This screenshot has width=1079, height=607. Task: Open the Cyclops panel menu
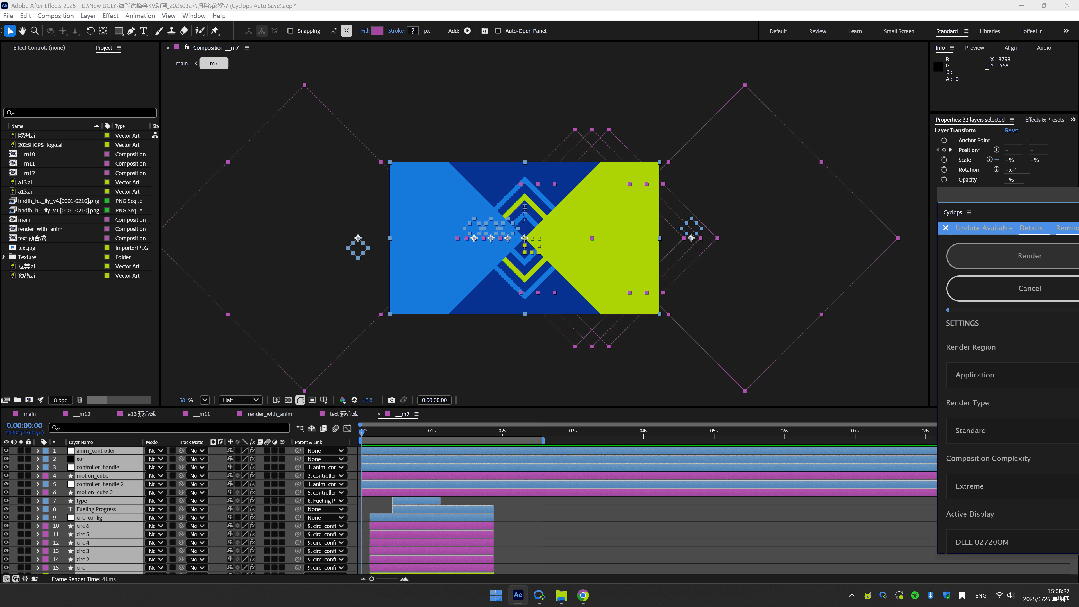coord(969,212)
